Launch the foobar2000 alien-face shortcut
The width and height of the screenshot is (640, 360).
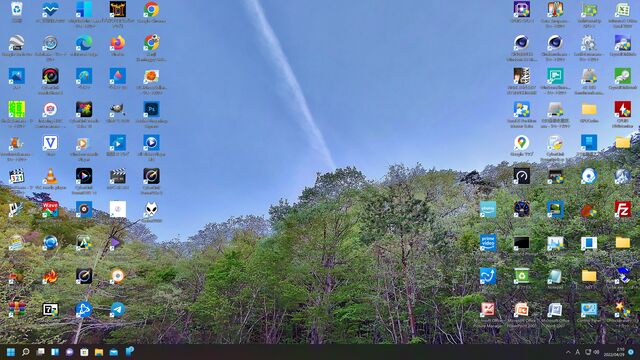pos(151,210)
